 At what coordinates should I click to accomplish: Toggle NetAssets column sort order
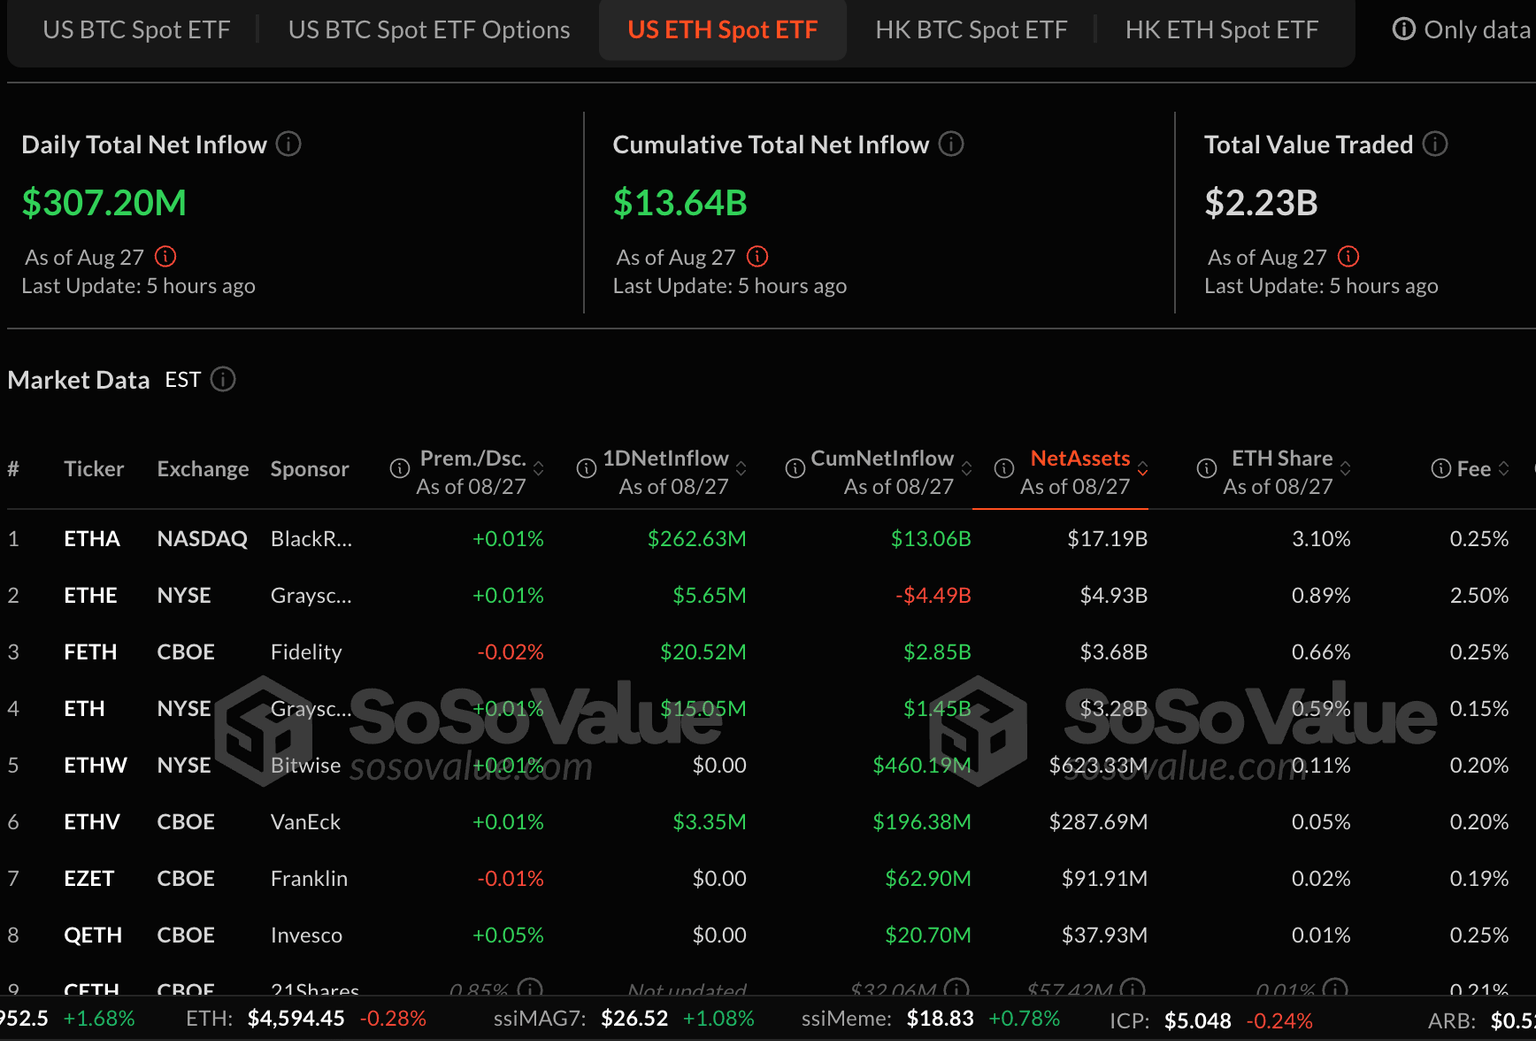(1142, 468)
